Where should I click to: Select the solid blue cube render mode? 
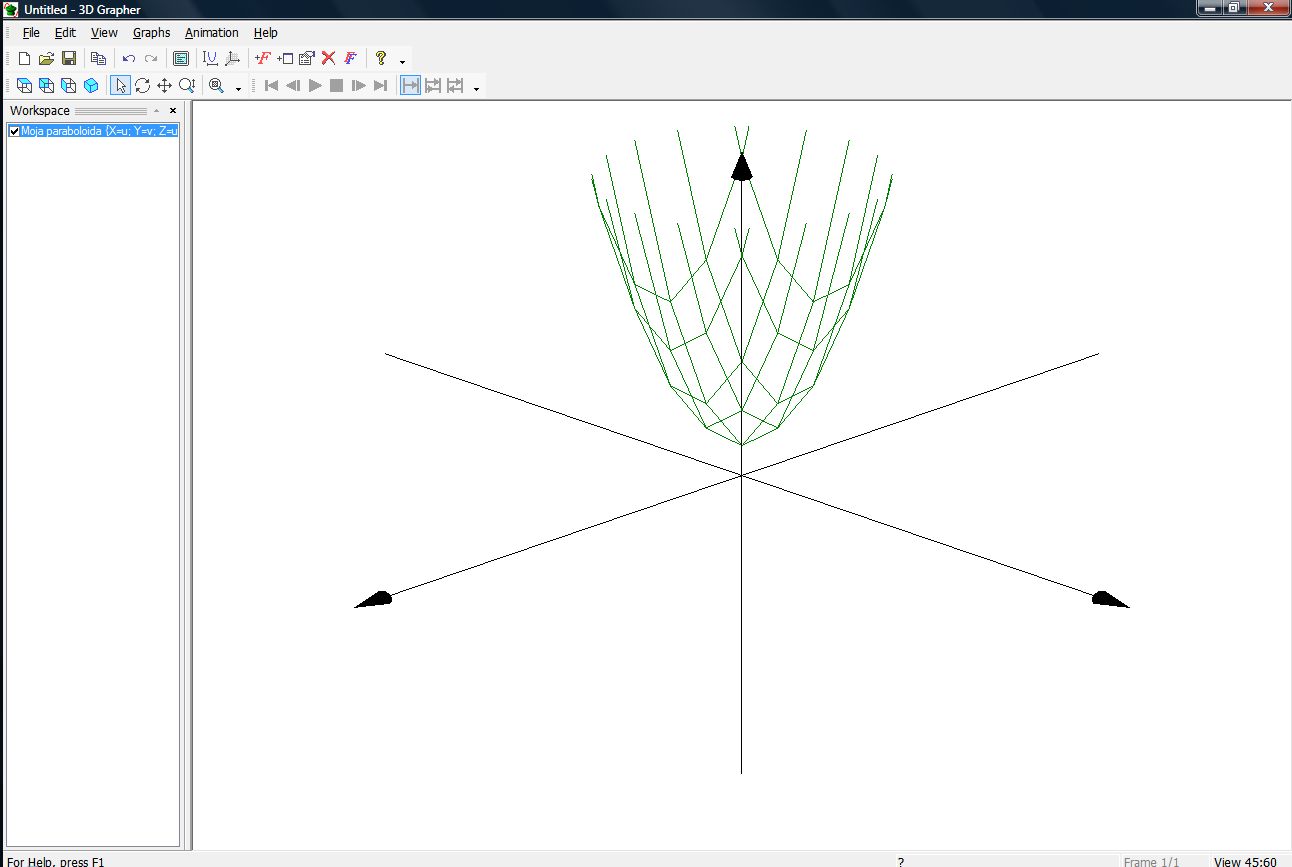tap(91, 86)
